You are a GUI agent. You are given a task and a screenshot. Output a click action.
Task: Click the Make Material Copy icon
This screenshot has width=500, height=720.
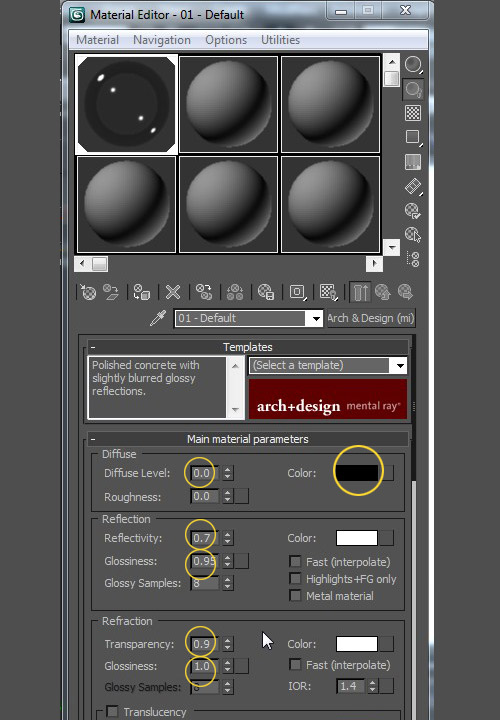click(204, 292)
